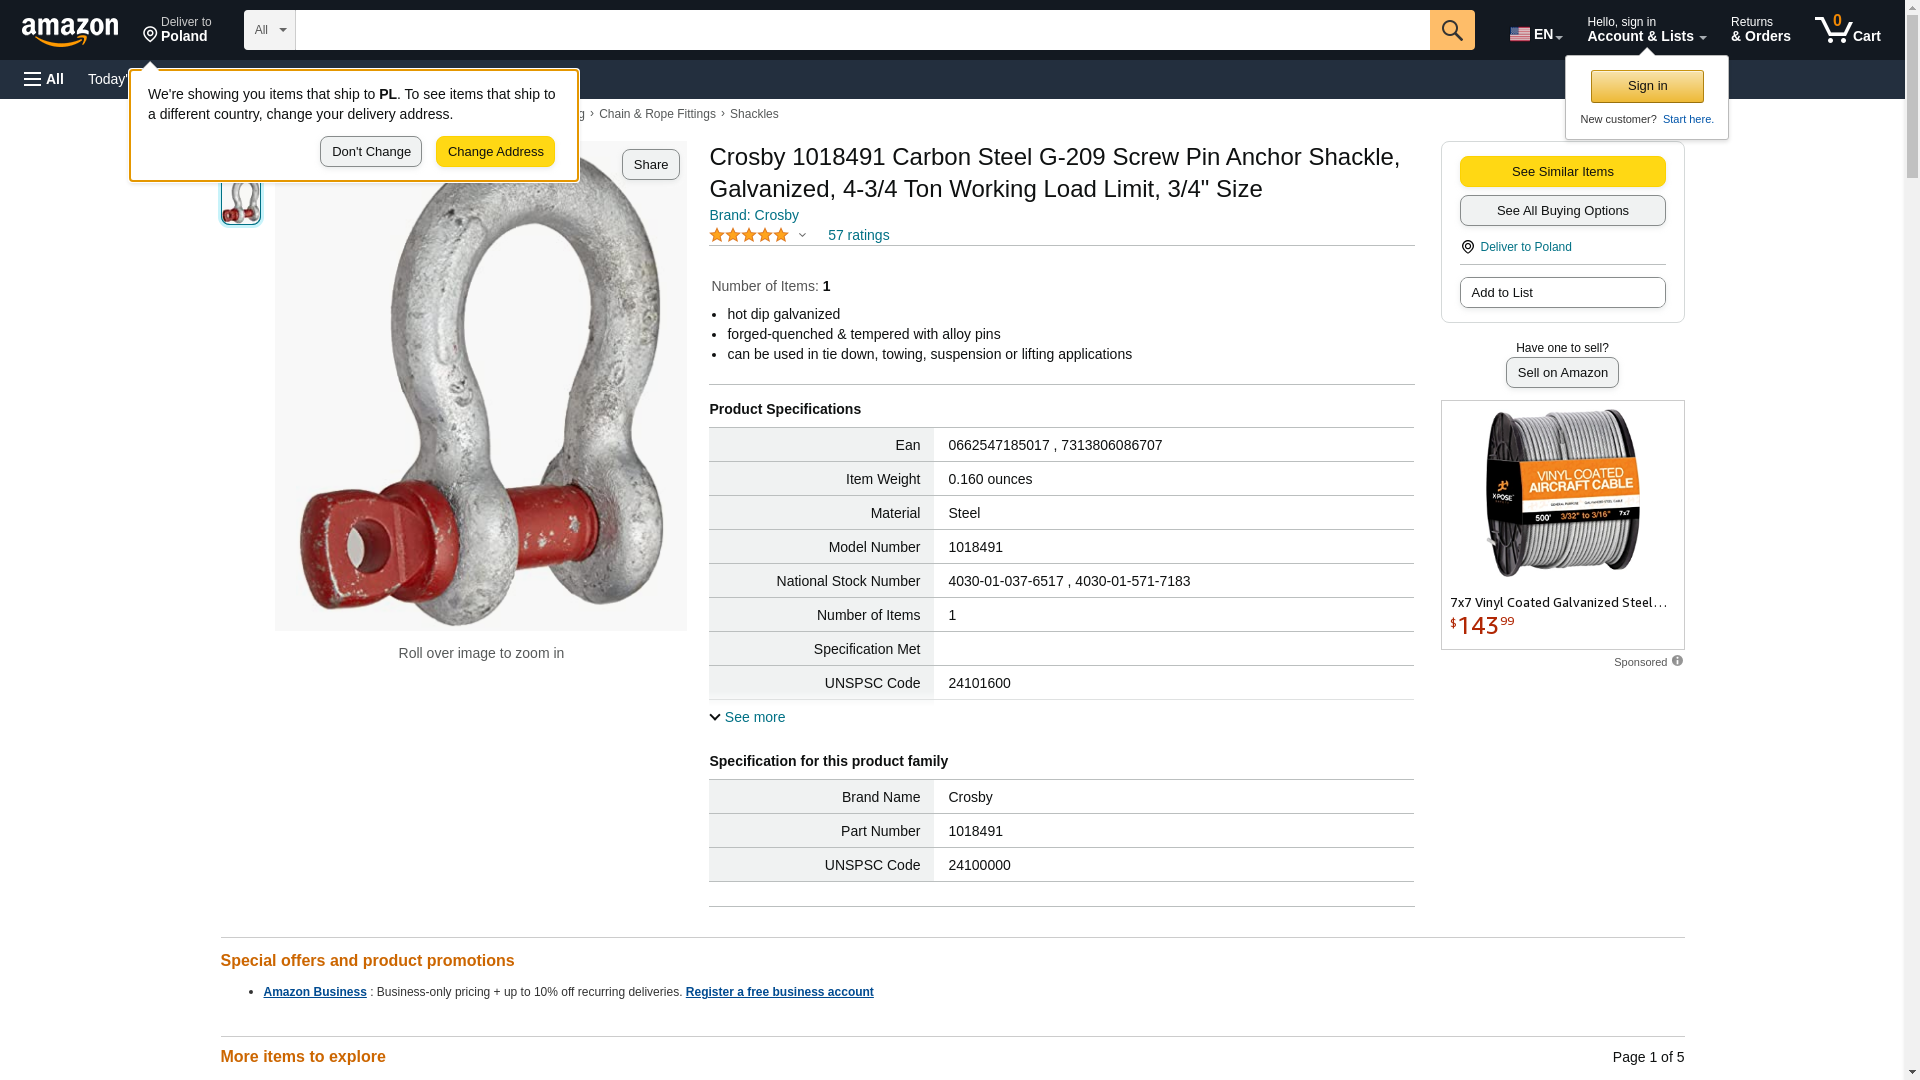Open the All hamburger menu
This screenshot has height=1080, width=1920.
(x=44, y=79)
